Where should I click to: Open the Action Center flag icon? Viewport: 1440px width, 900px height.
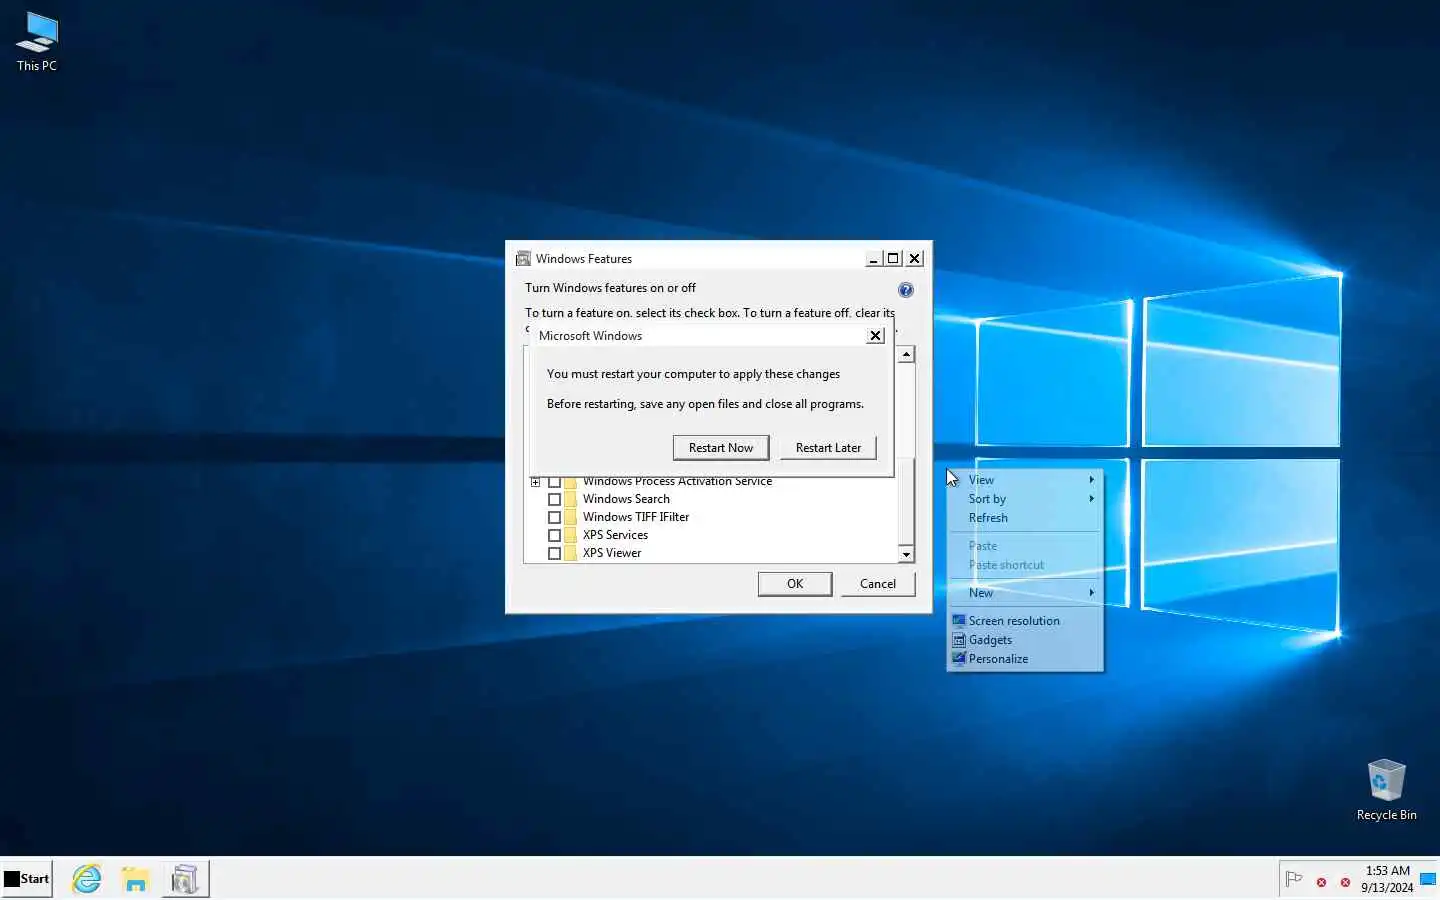tap(1294, 880)
